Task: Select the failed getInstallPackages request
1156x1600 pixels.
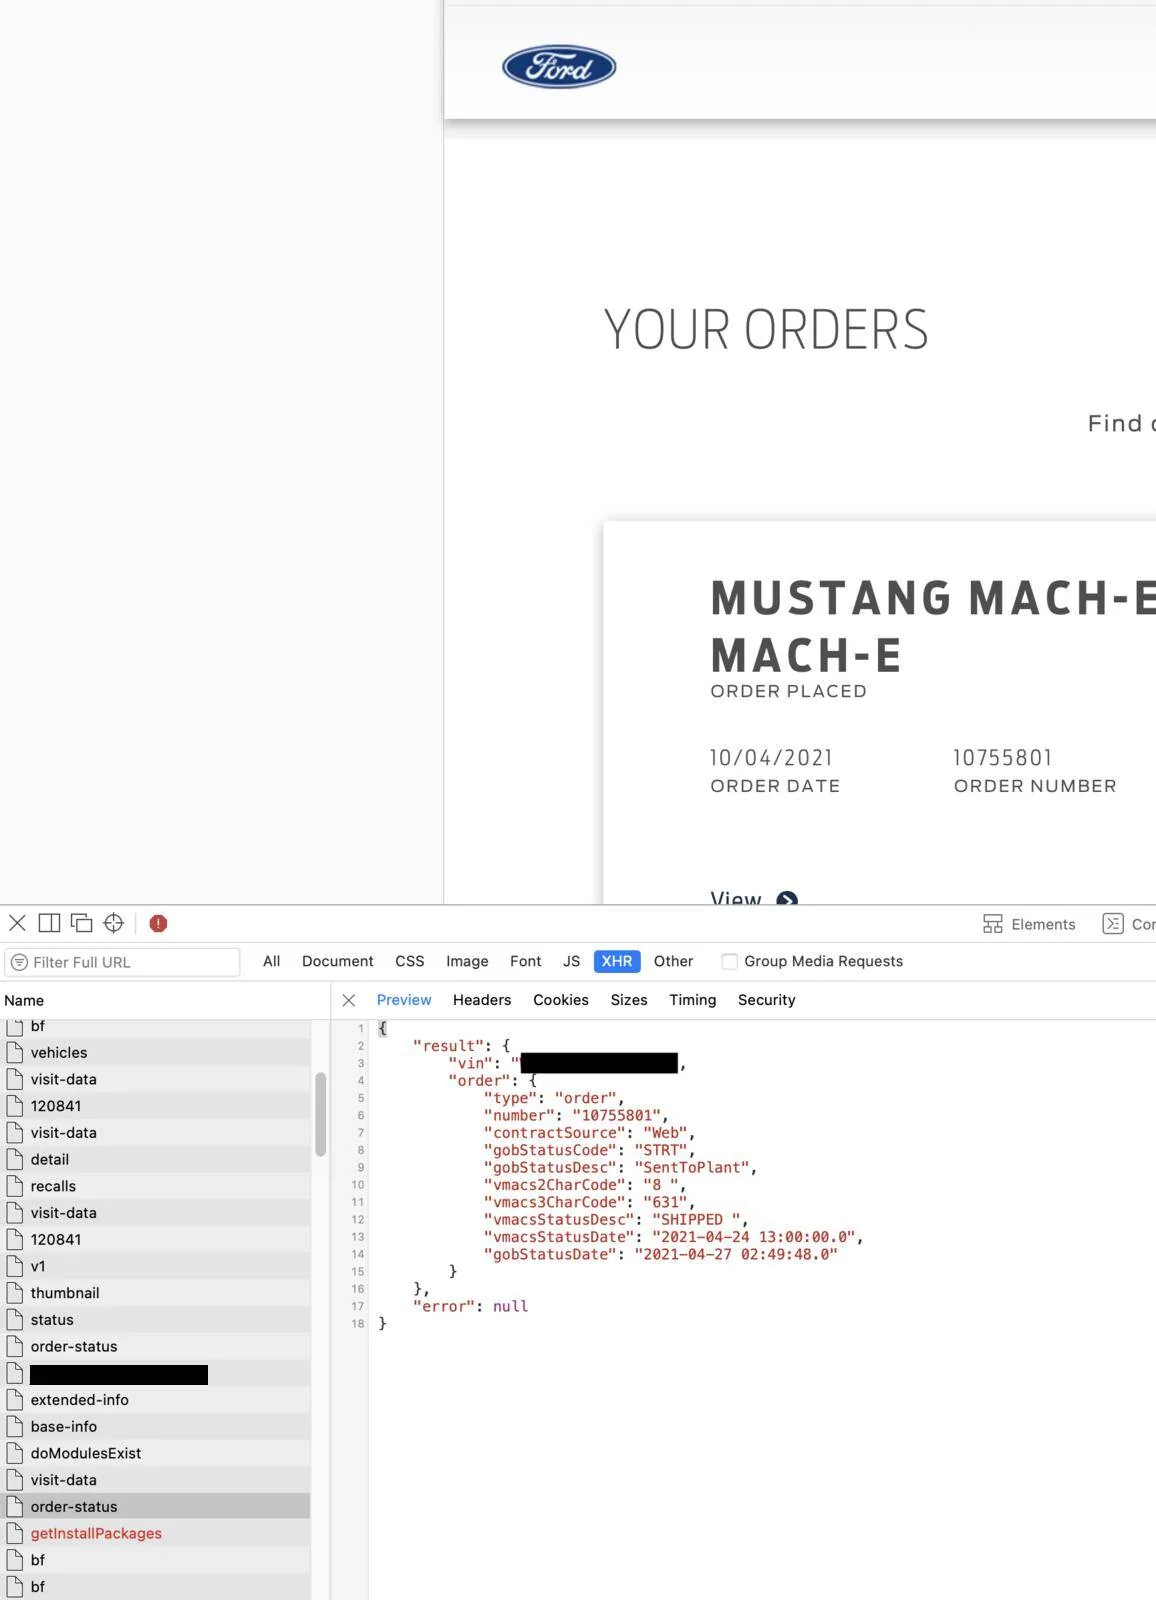Action: (155, 1533)
